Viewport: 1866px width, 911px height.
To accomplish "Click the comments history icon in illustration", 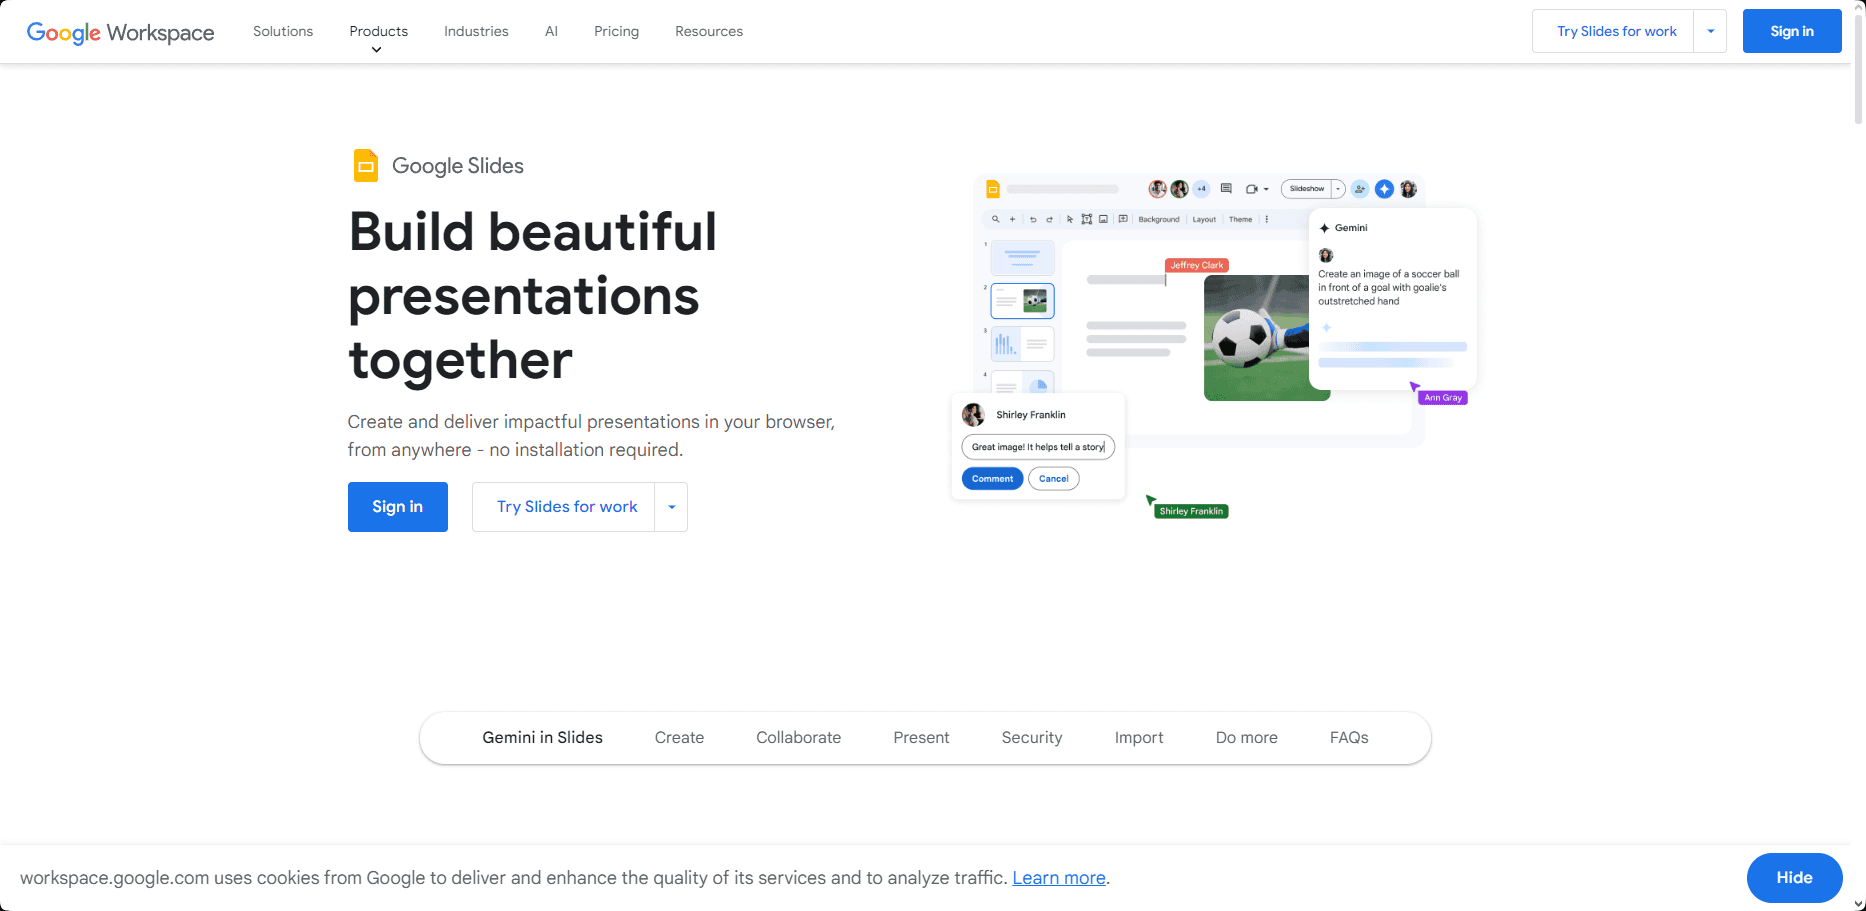I will pyautogui.click(x=1226, y=188).
